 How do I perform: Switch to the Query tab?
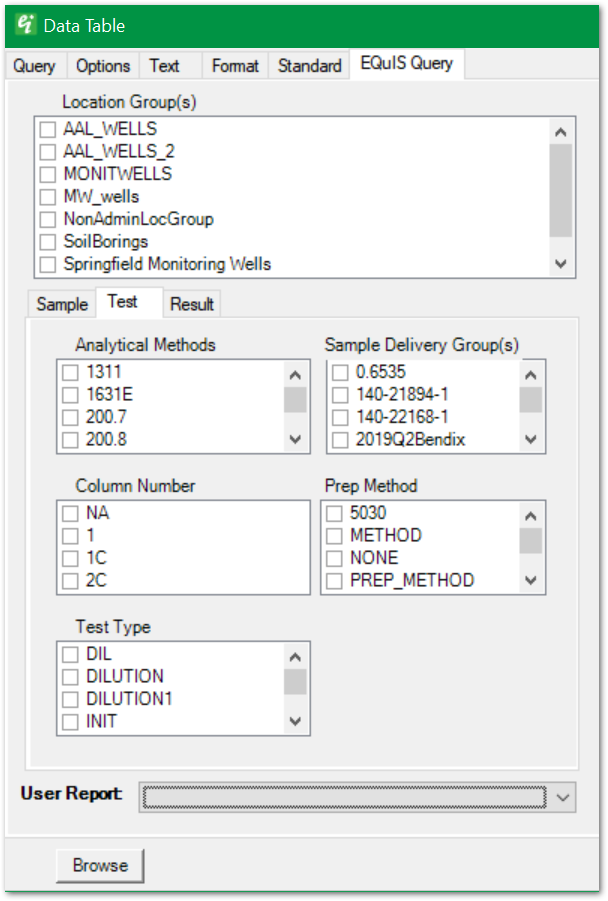click(x=34, y=66)
